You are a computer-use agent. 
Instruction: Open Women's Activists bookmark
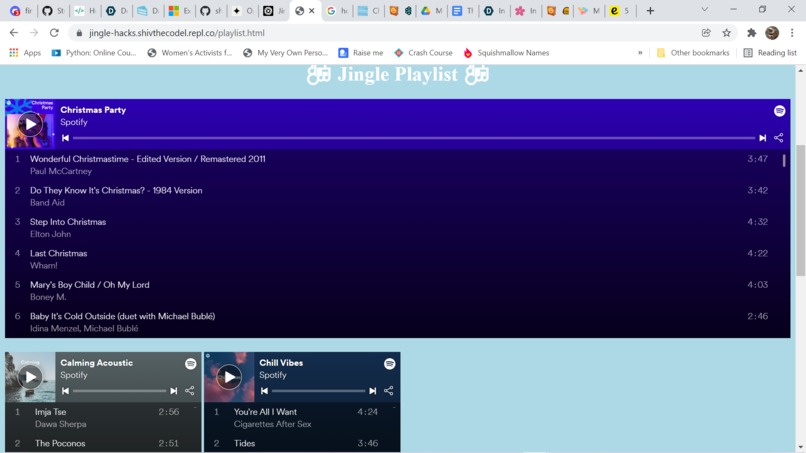click(x=189, y=53)
